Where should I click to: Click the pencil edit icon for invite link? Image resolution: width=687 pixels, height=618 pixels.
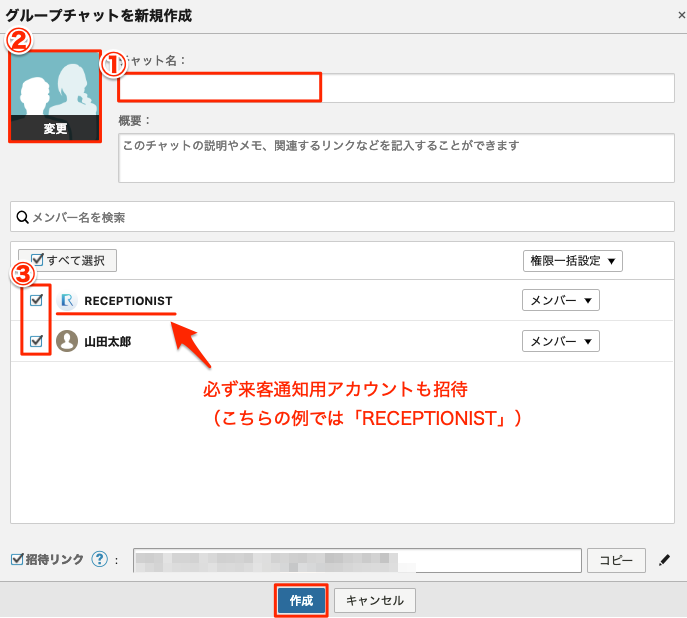coord(664,559)
